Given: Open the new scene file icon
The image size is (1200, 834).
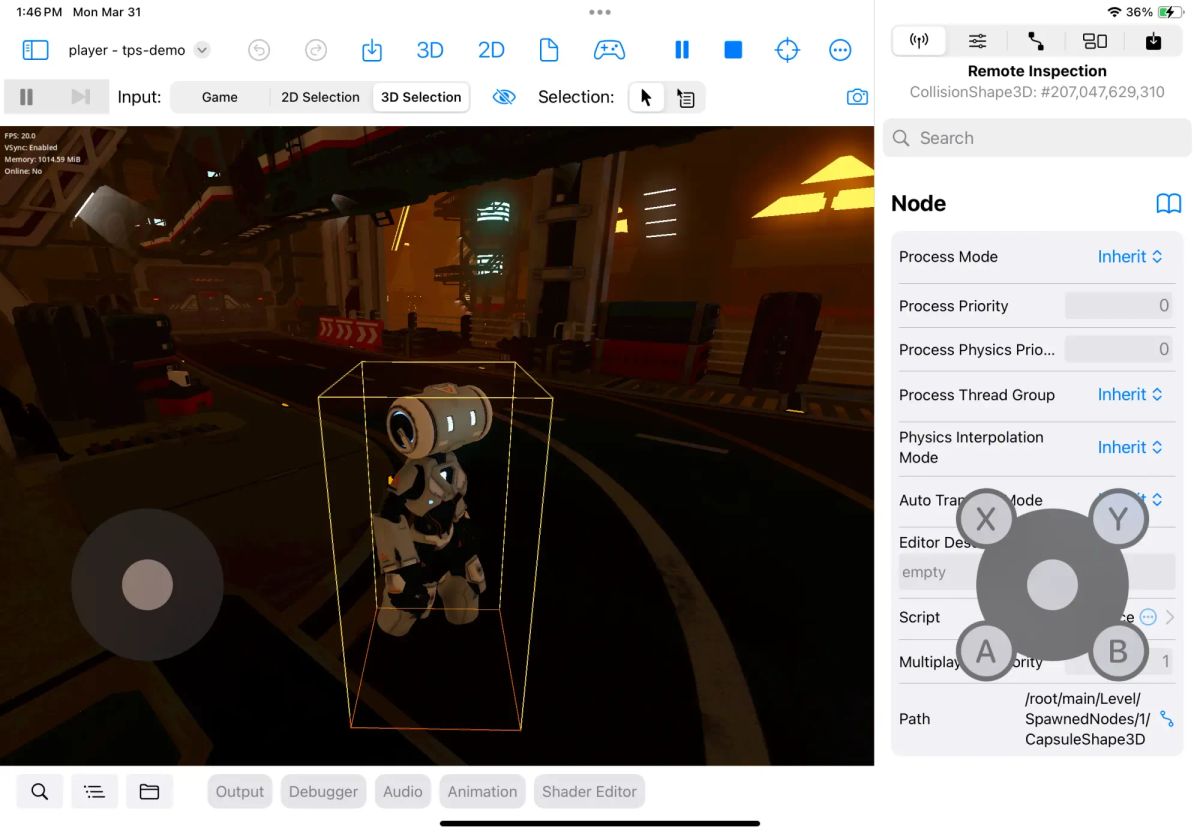Looking at the screenshot, I should pyautogui.click(x=549, y=49).
